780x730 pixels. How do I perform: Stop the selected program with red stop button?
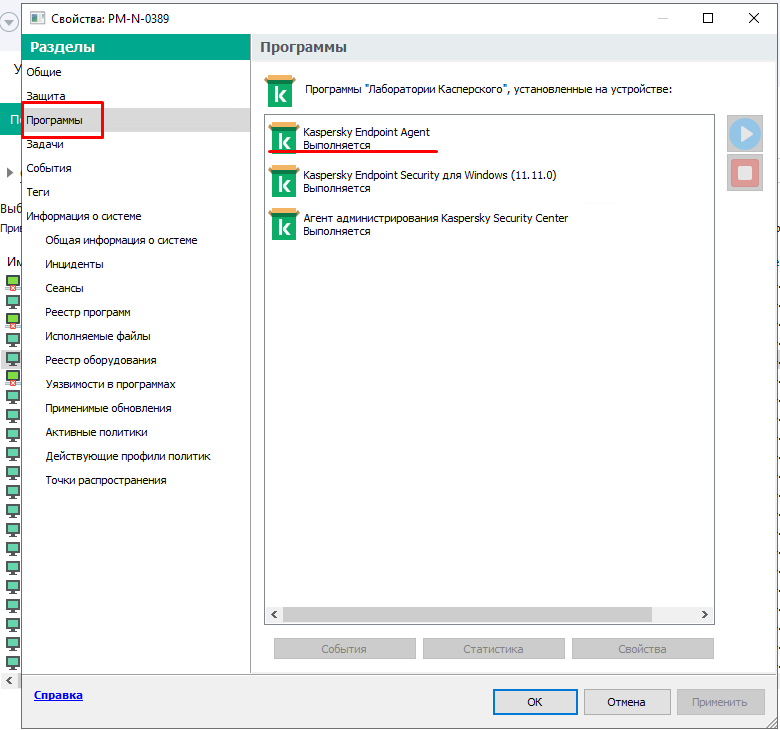click(744, 173)
